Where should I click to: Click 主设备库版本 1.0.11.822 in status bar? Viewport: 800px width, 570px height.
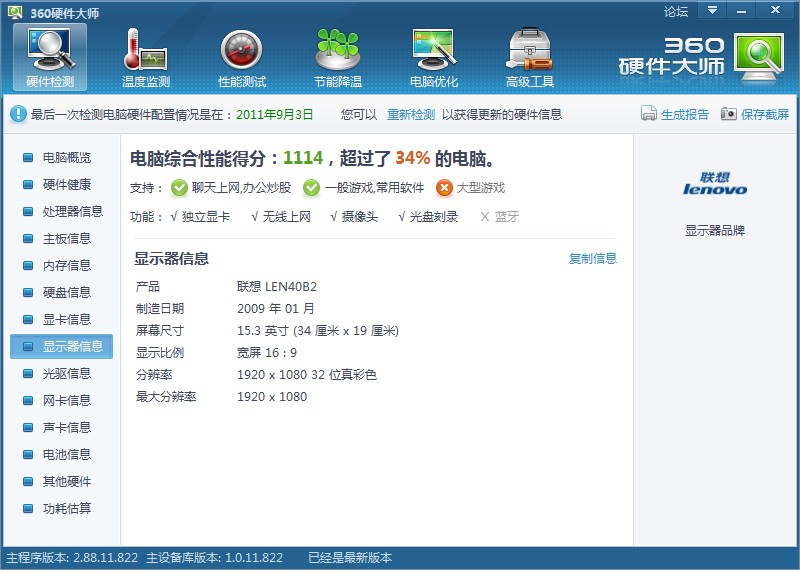pos(214,558)
